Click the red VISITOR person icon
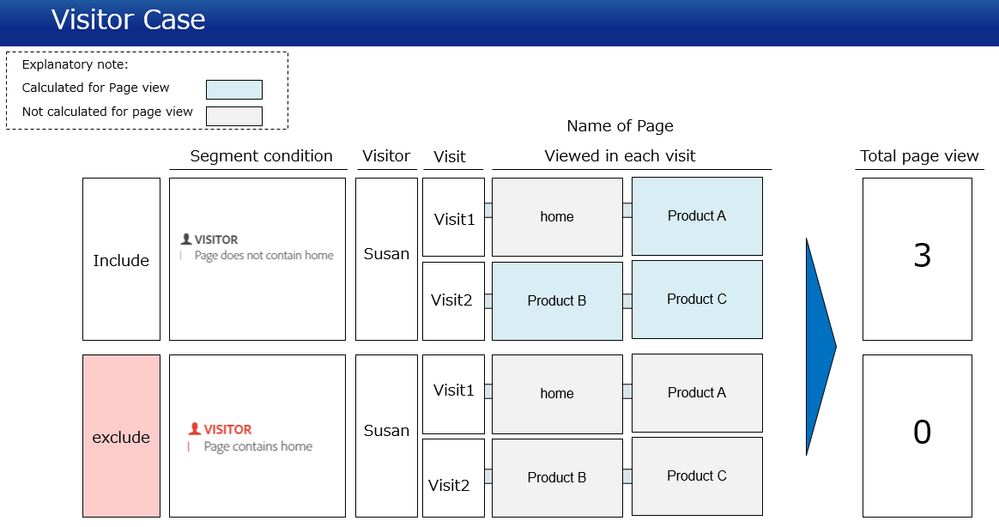The image size is (999, 527). pos(194,429)
